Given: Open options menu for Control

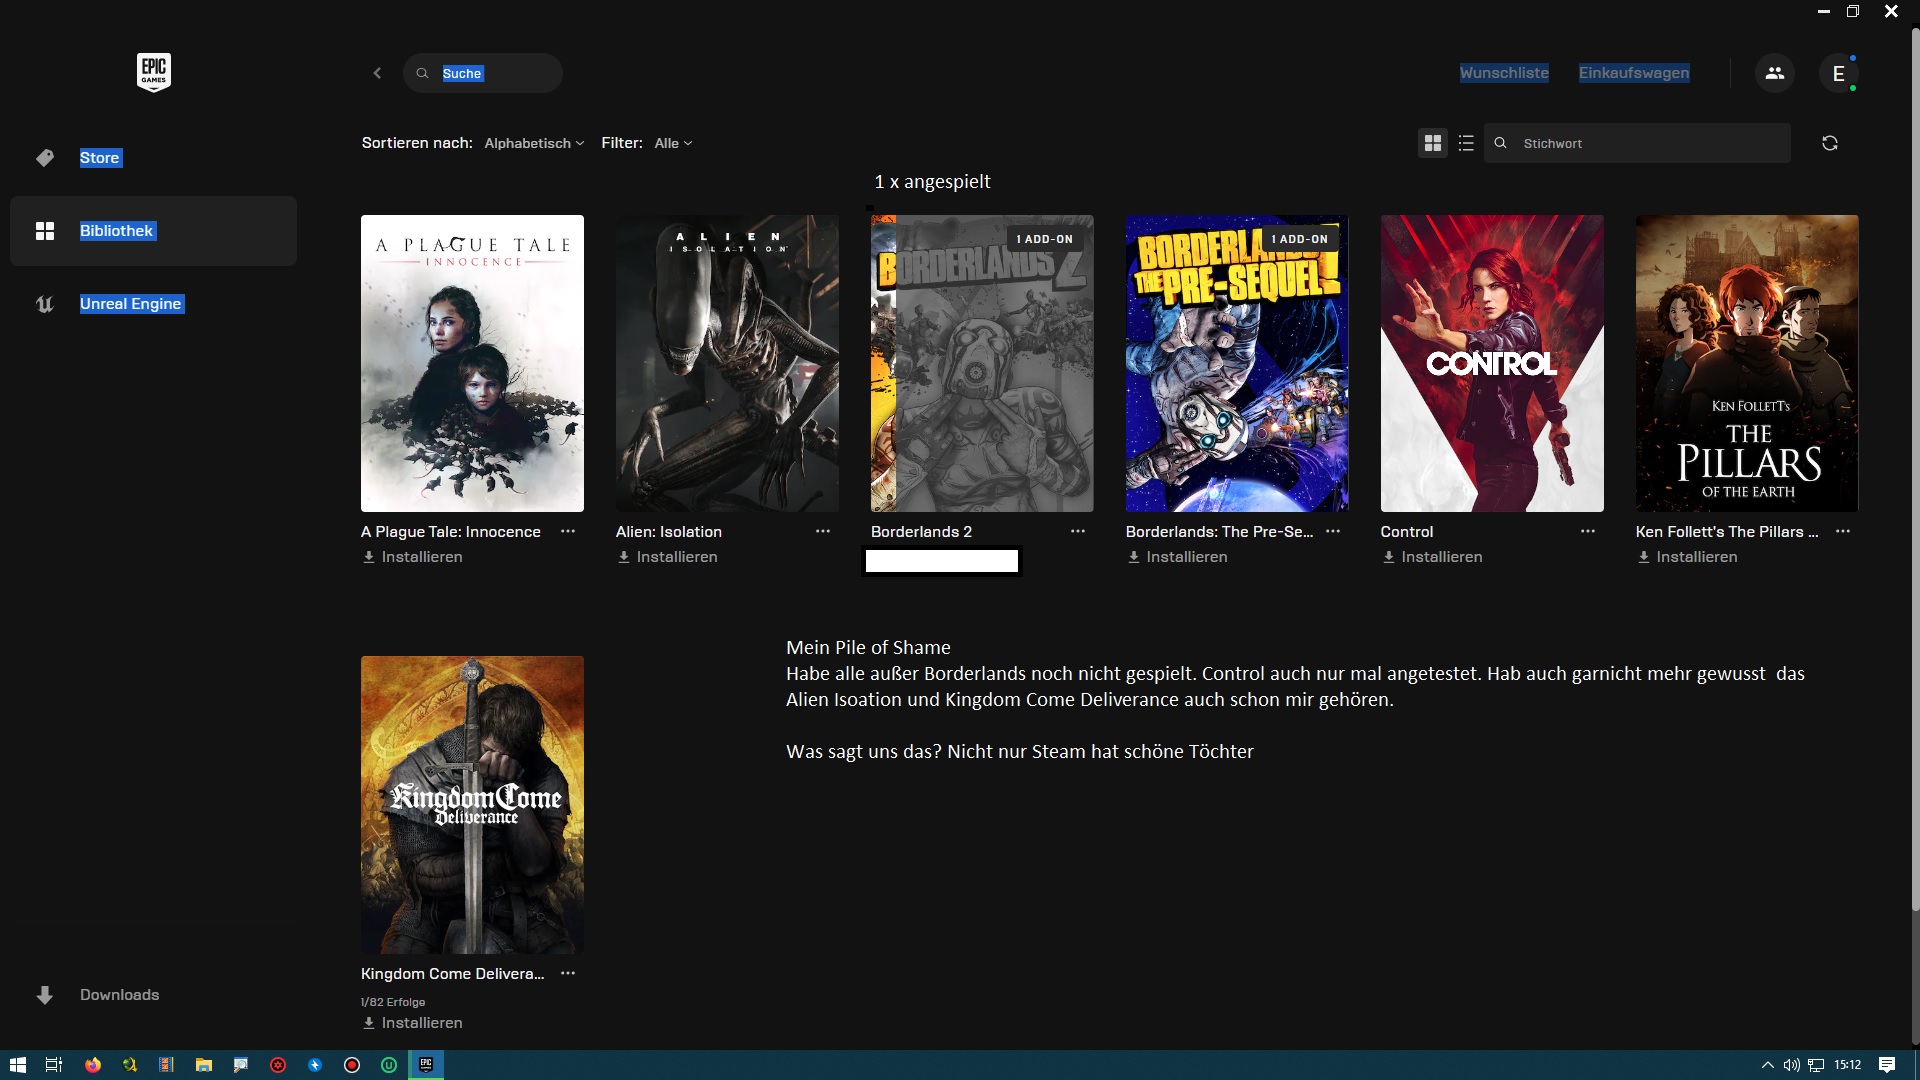Looking at the screenshot, I should [x=1587, y=531].
